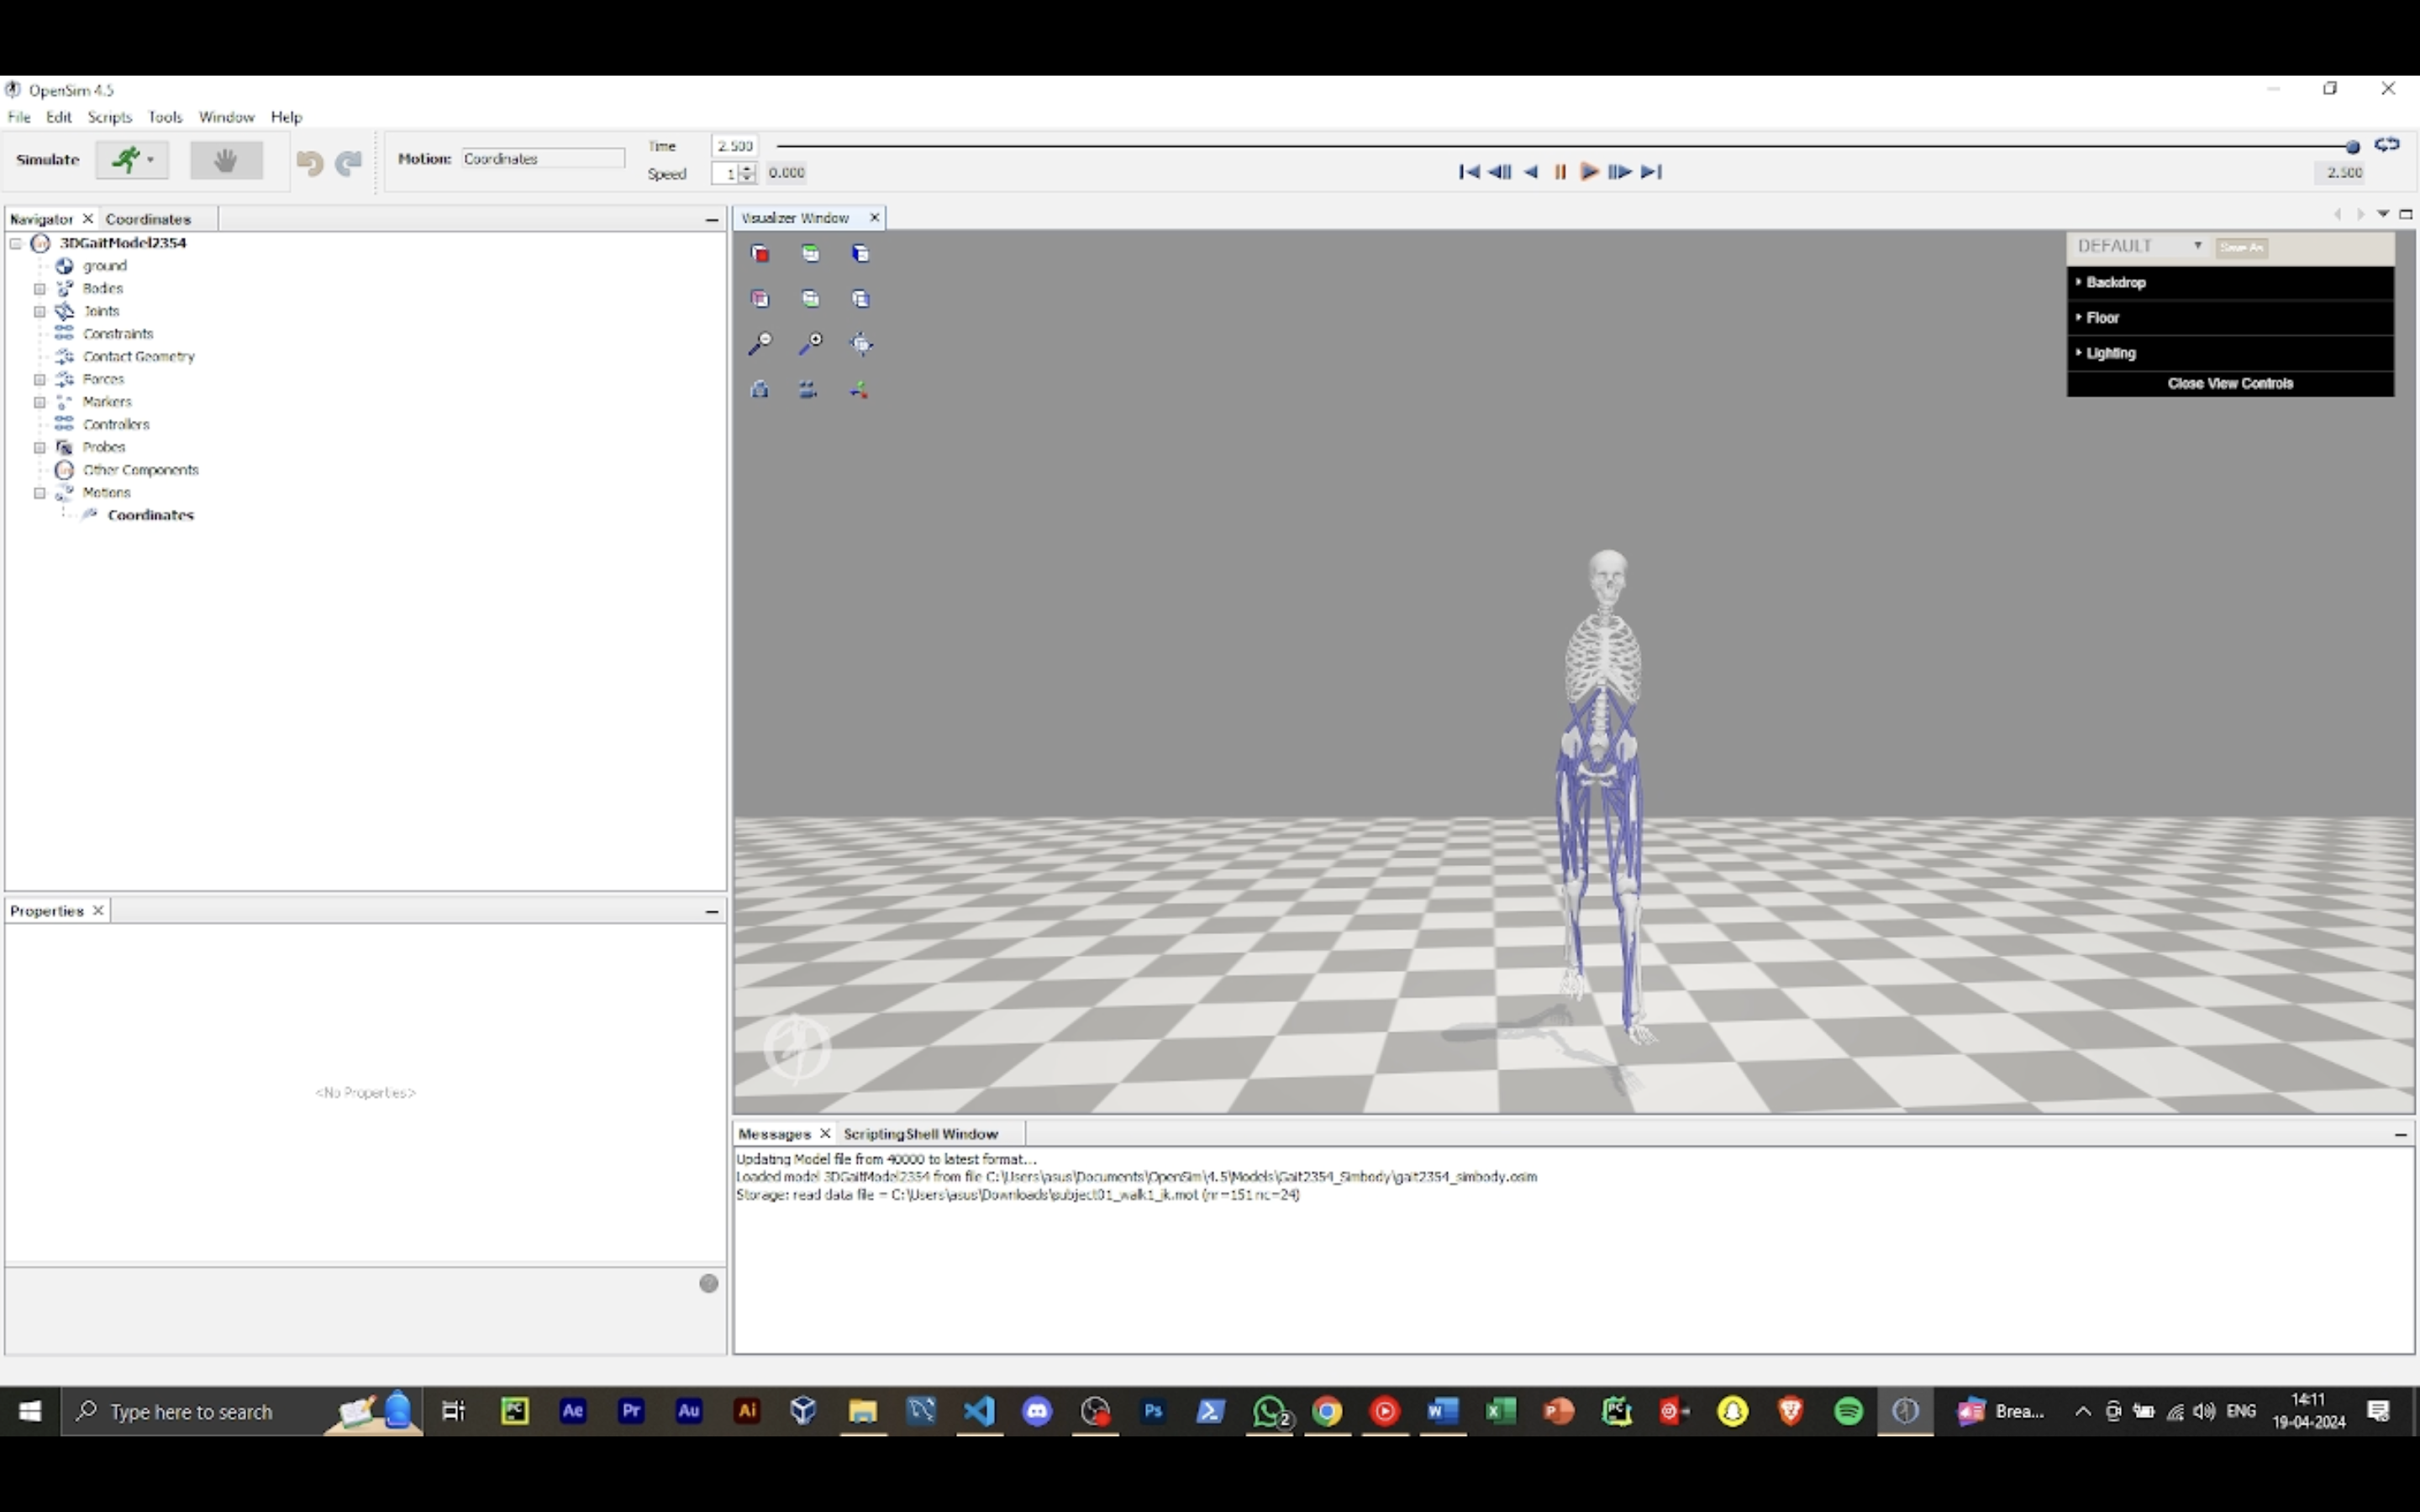Click Close View Controls button
This screenshot has height=1512, width=2420.
coord(2229,384)
